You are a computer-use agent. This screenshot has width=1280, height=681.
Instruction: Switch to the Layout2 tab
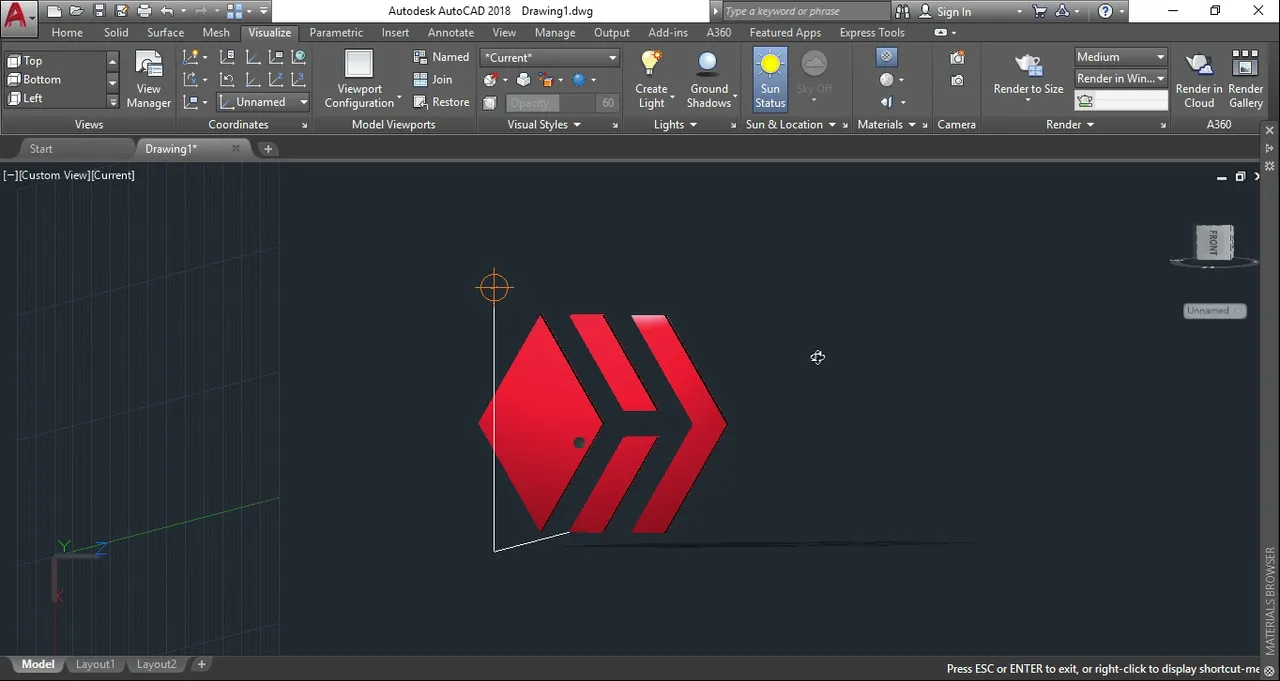[x=156, y=664]
